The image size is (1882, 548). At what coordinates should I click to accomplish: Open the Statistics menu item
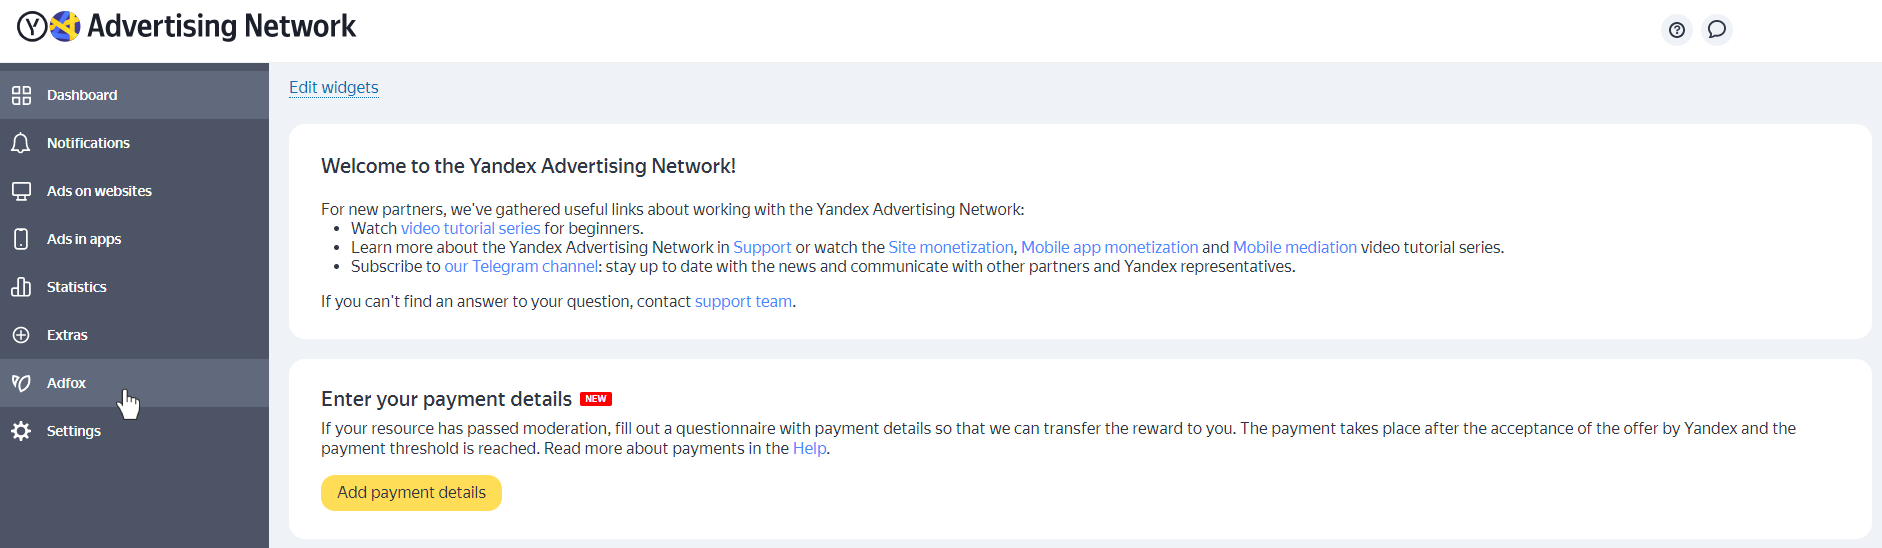pos(134,287)
